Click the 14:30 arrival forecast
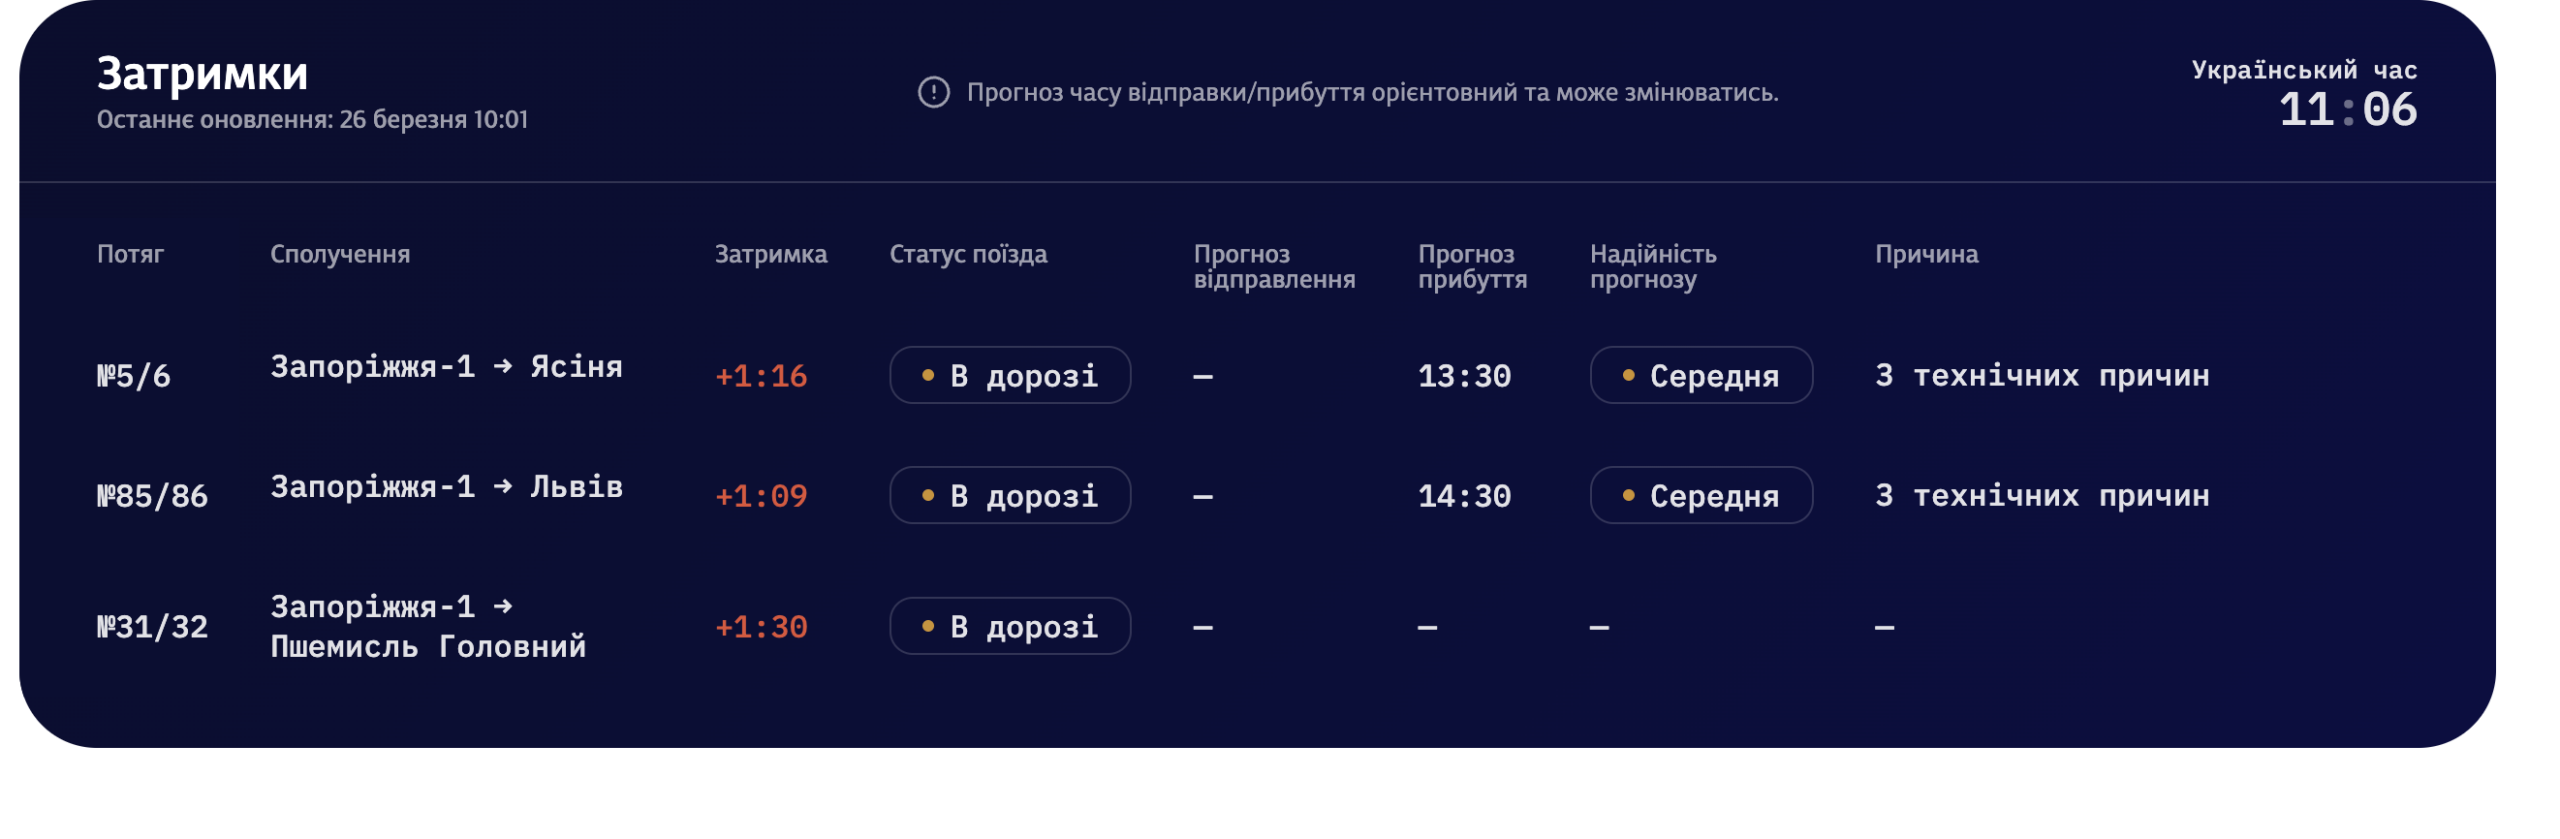The width and height of the screenshot is (2560, 839). 1464,496
